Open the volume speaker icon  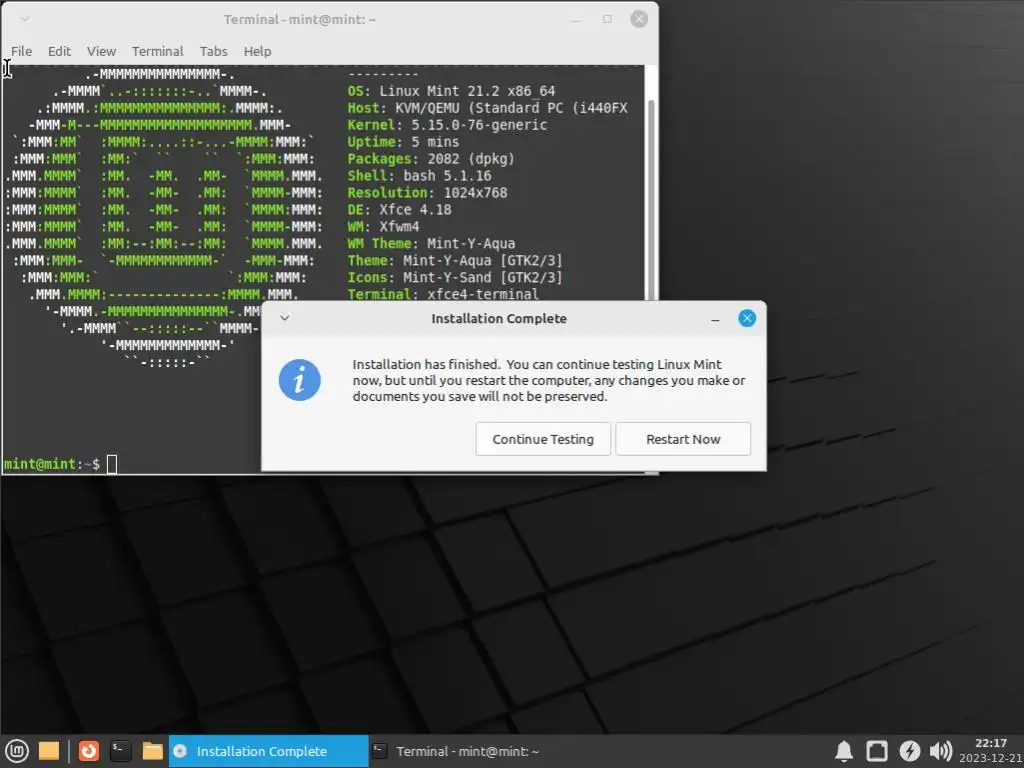coord(940,752)
